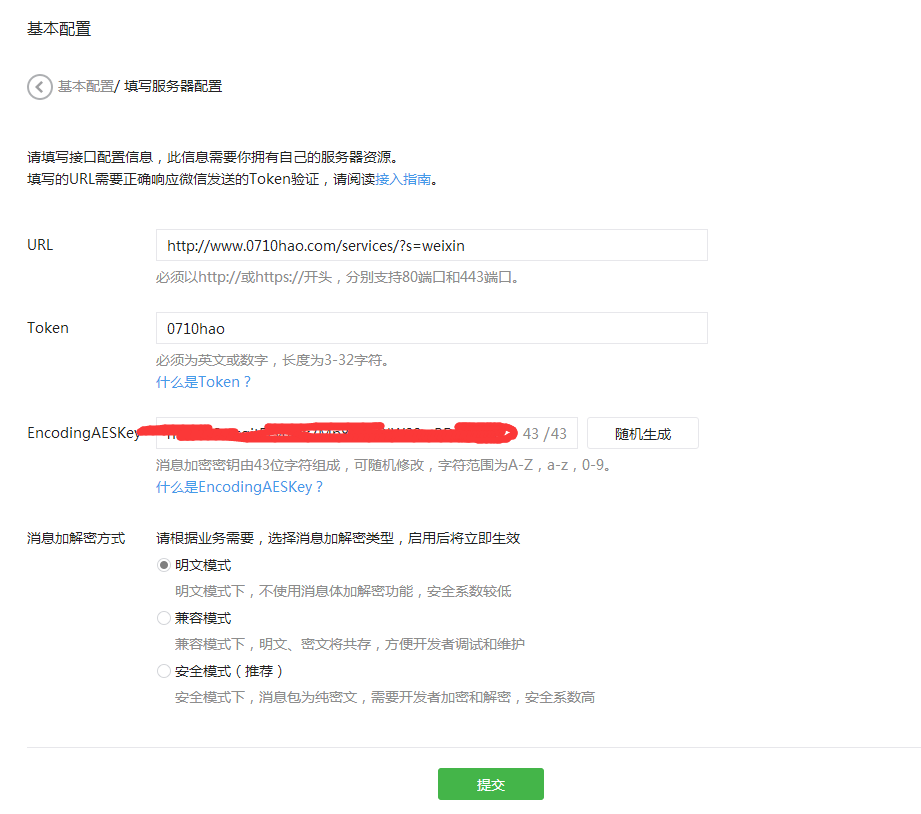Open the 什么是Token？ help link
Screen dimensions: 921x814
pyautogui.click(x=204, y=382)
